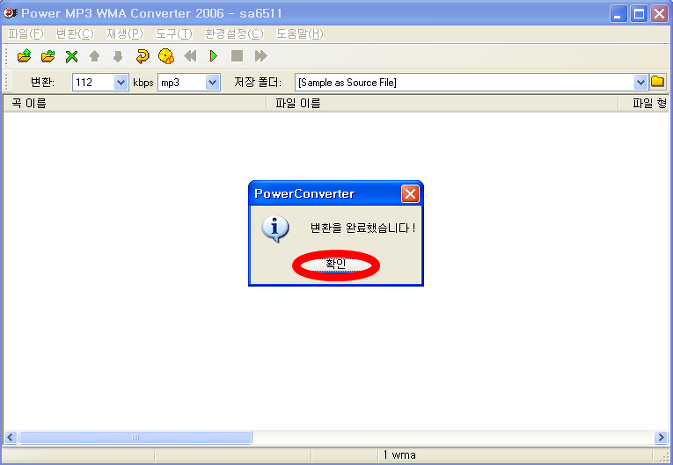673x465 pixels.
Task: Open the 환경설정(C) menu
Action: point(234,34)
